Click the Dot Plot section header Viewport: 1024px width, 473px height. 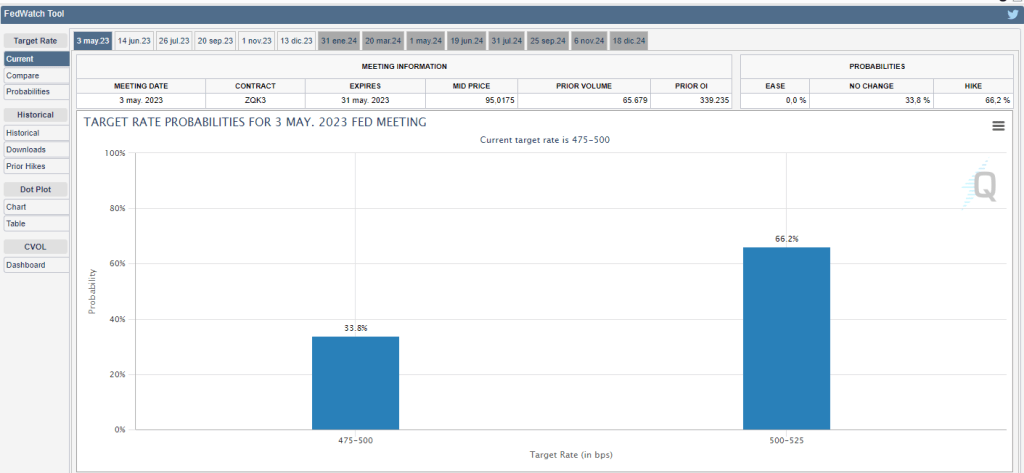[x=35, y=189]
